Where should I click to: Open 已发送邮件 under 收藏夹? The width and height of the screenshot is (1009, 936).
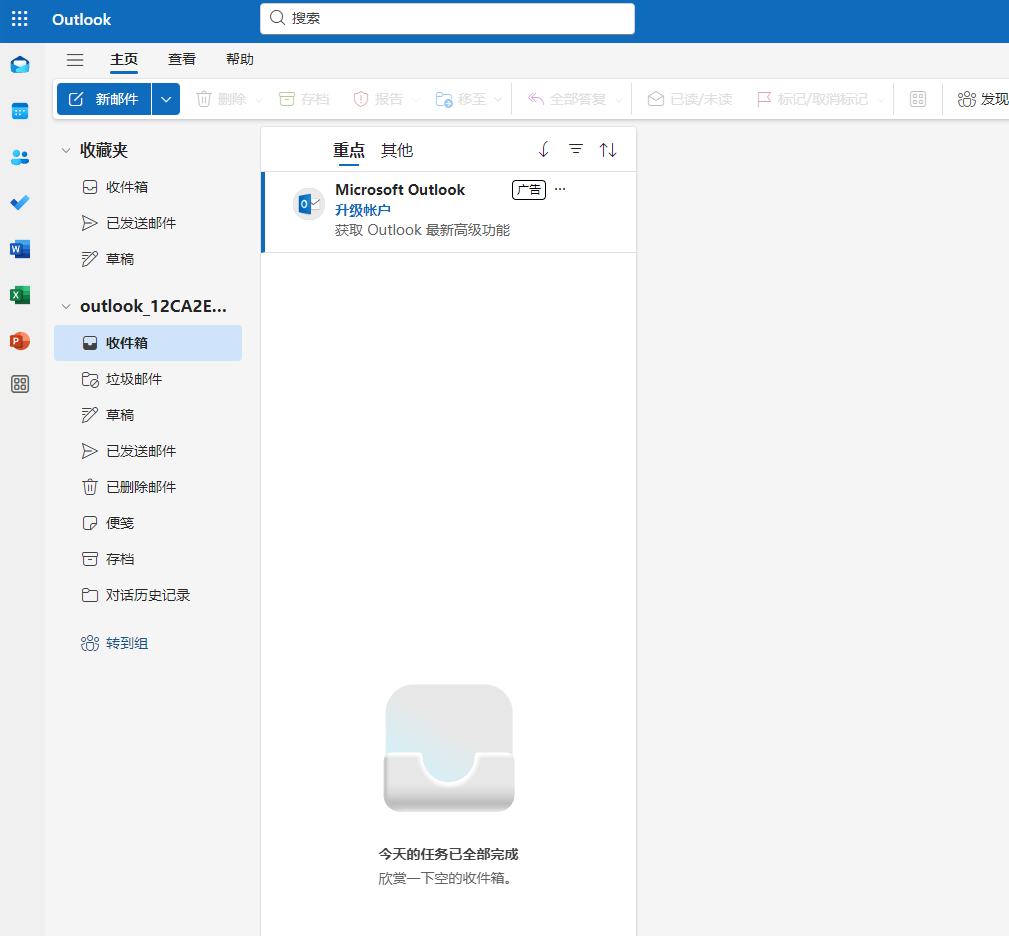point(148,223)
